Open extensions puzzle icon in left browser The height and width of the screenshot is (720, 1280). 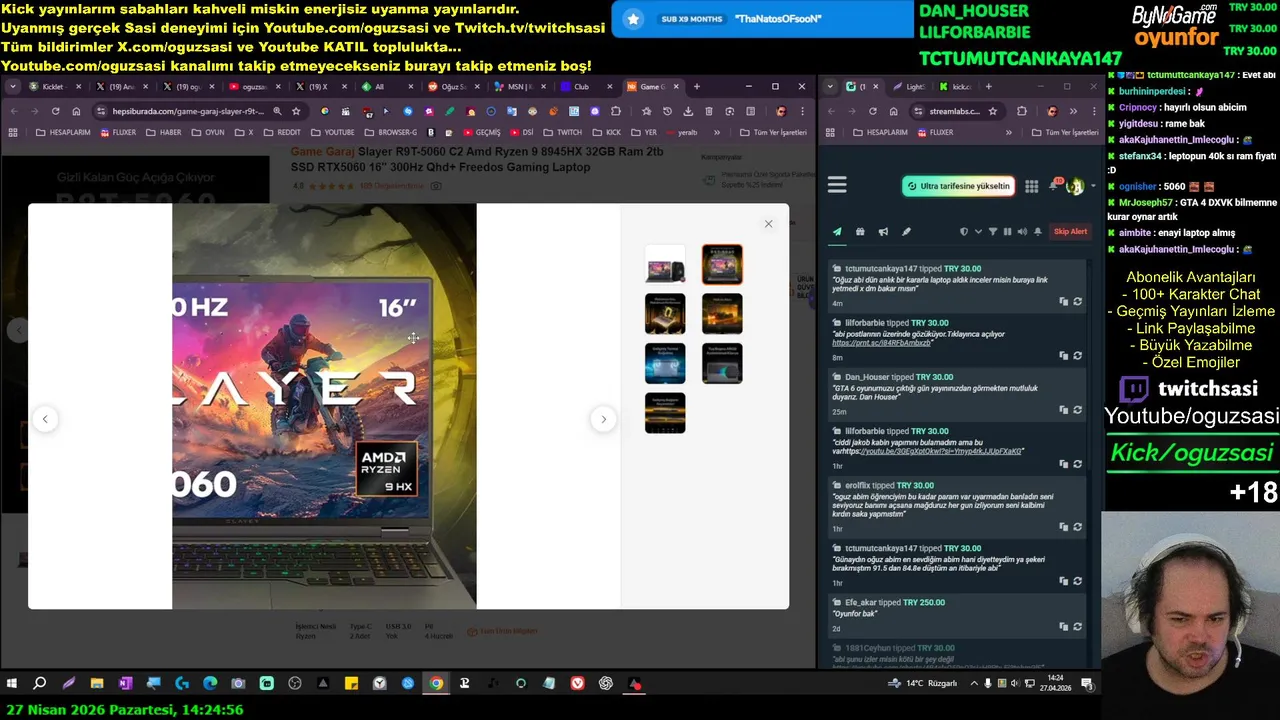pos(616,111)
